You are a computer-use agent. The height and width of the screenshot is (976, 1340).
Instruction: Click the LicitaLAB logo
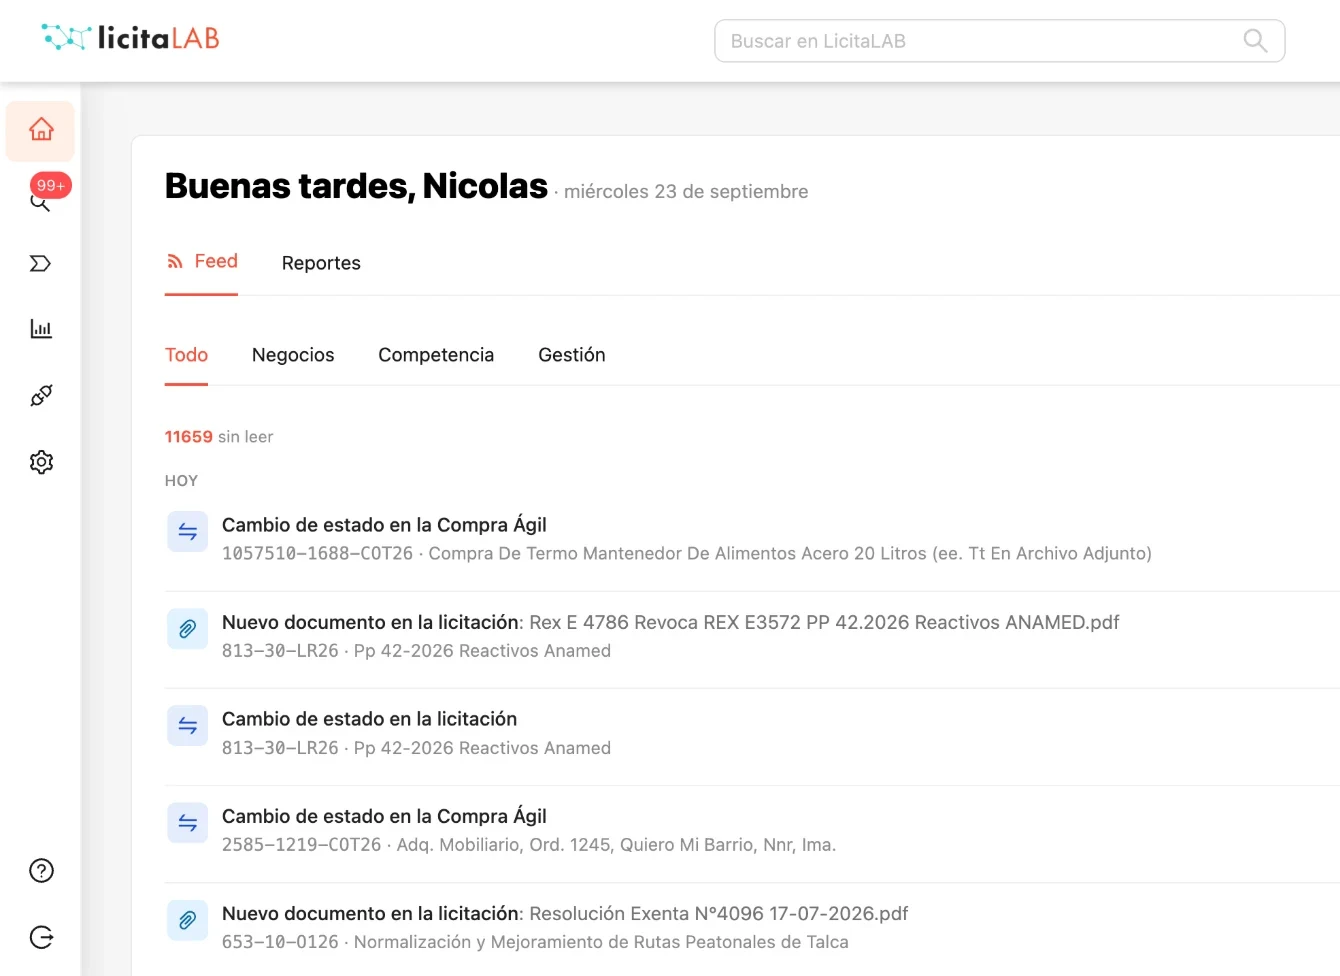130,38
